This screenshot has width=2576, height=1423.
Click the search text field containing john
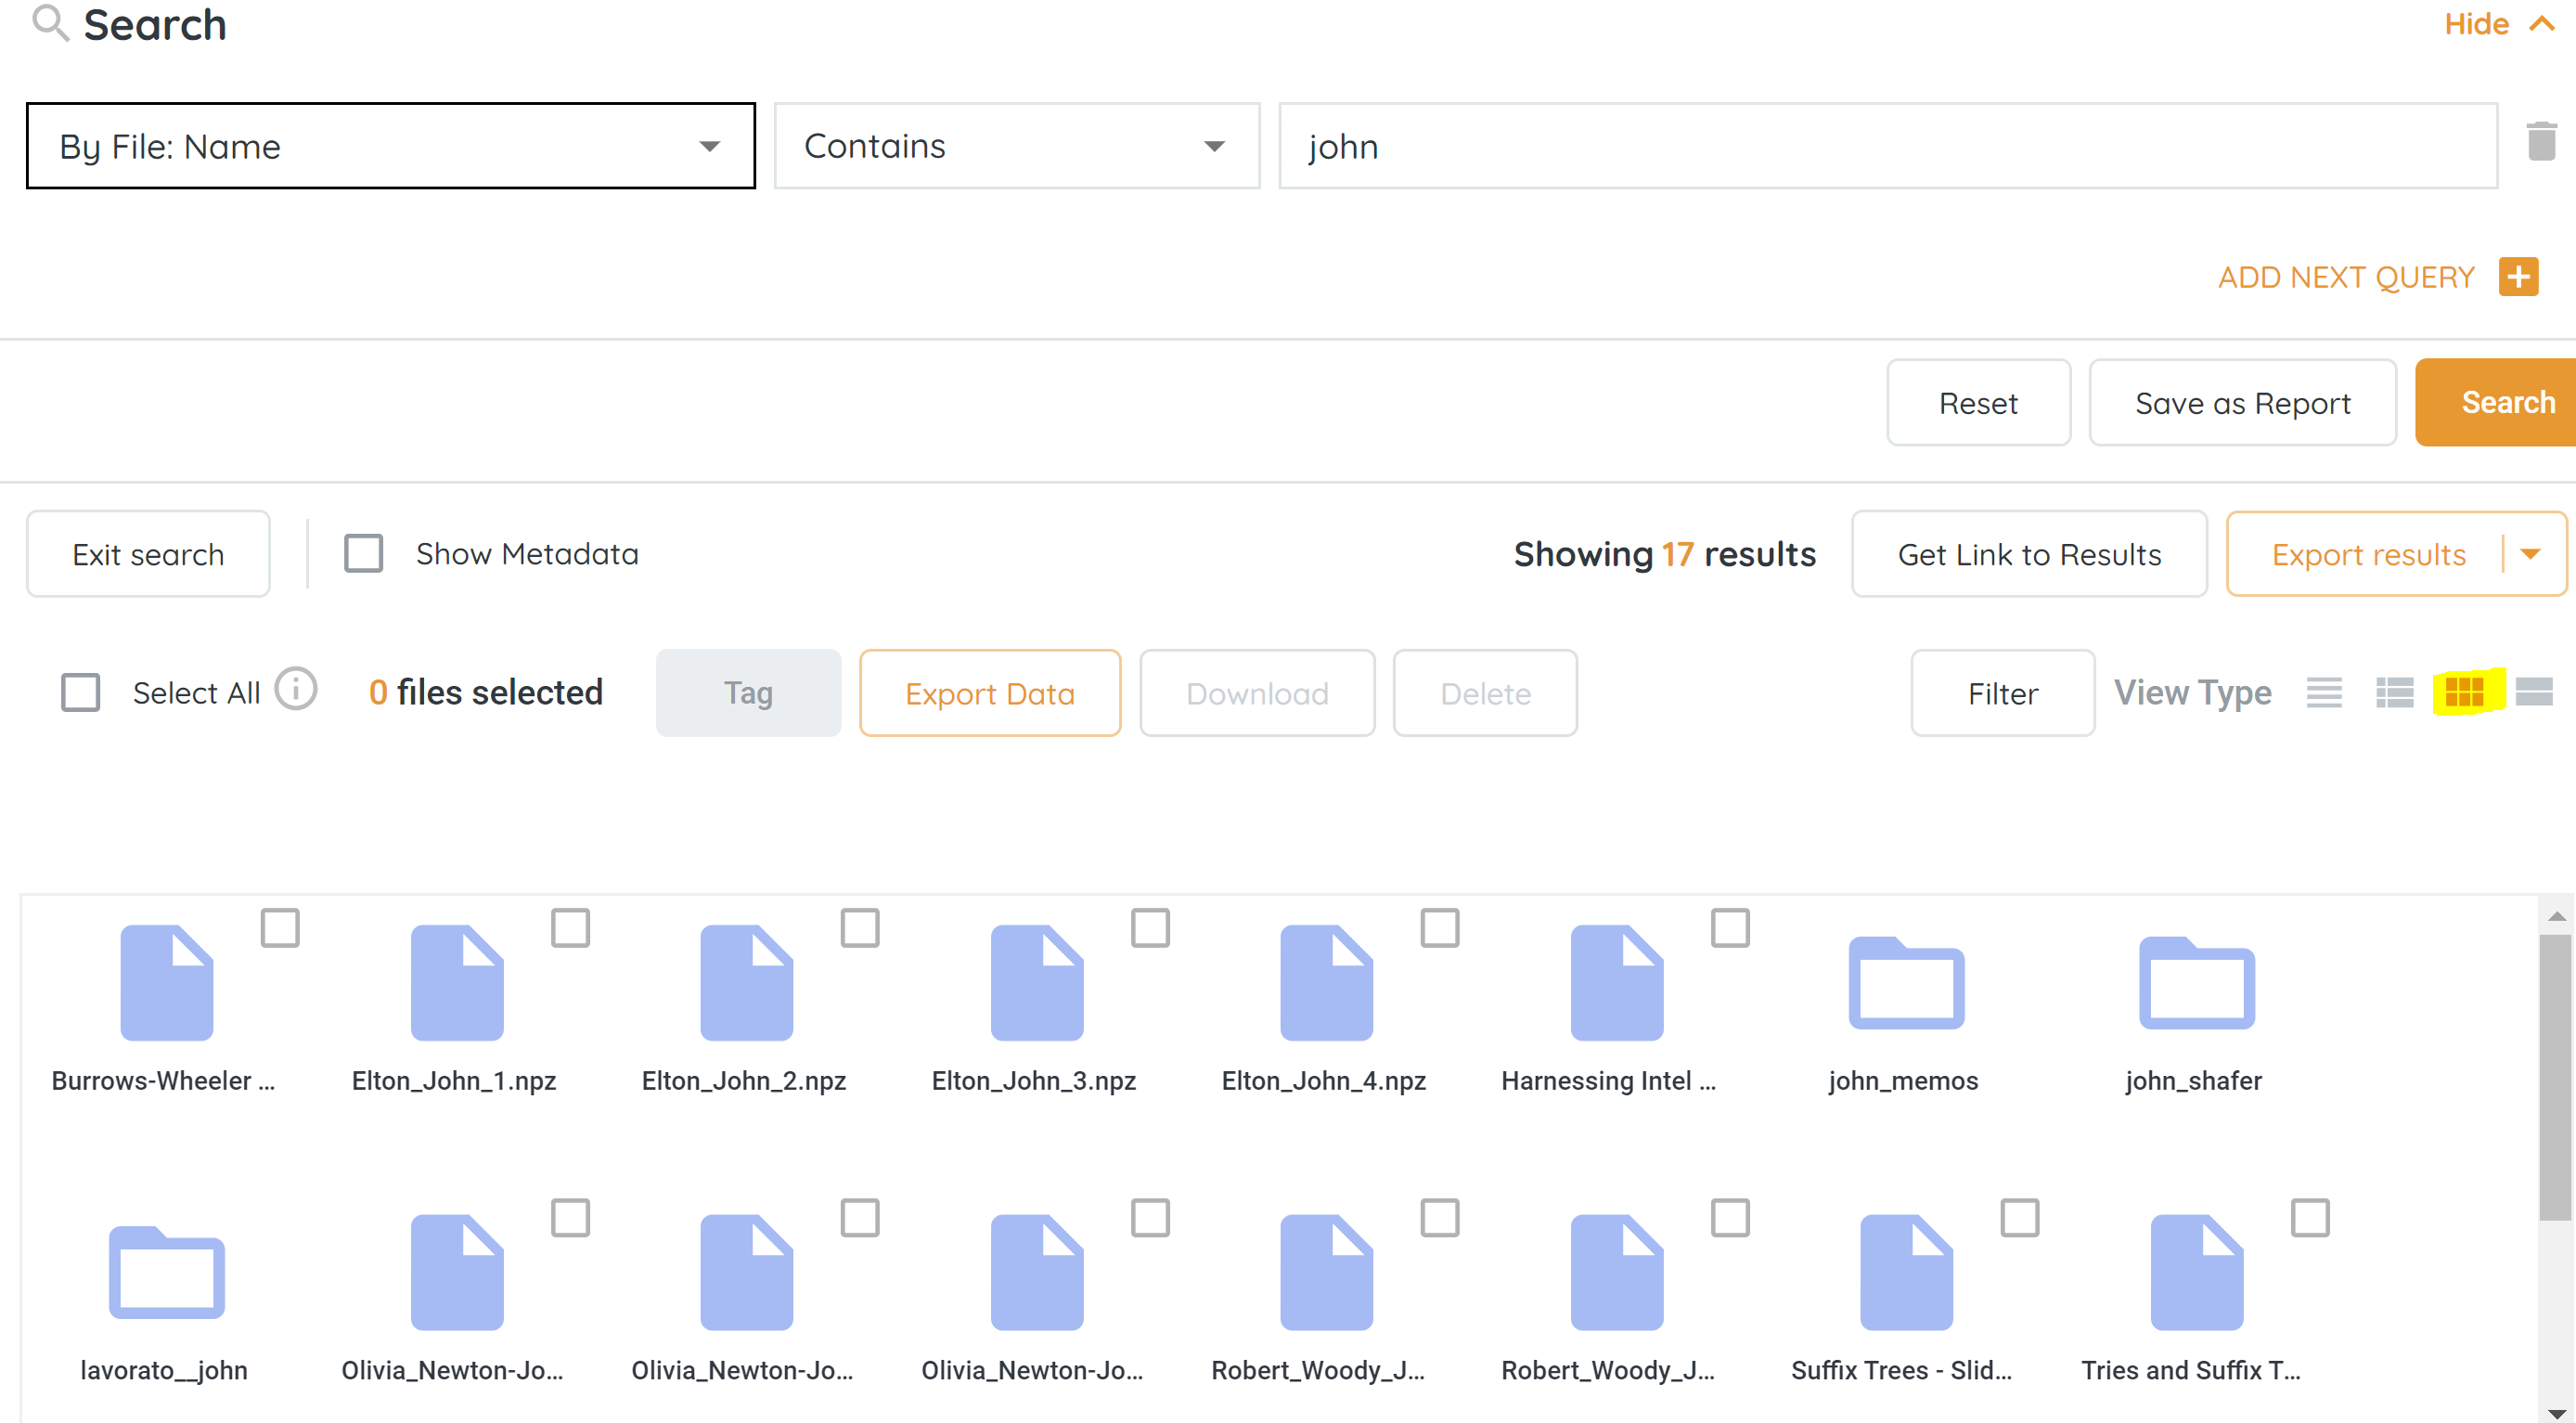pos(1887,146)
